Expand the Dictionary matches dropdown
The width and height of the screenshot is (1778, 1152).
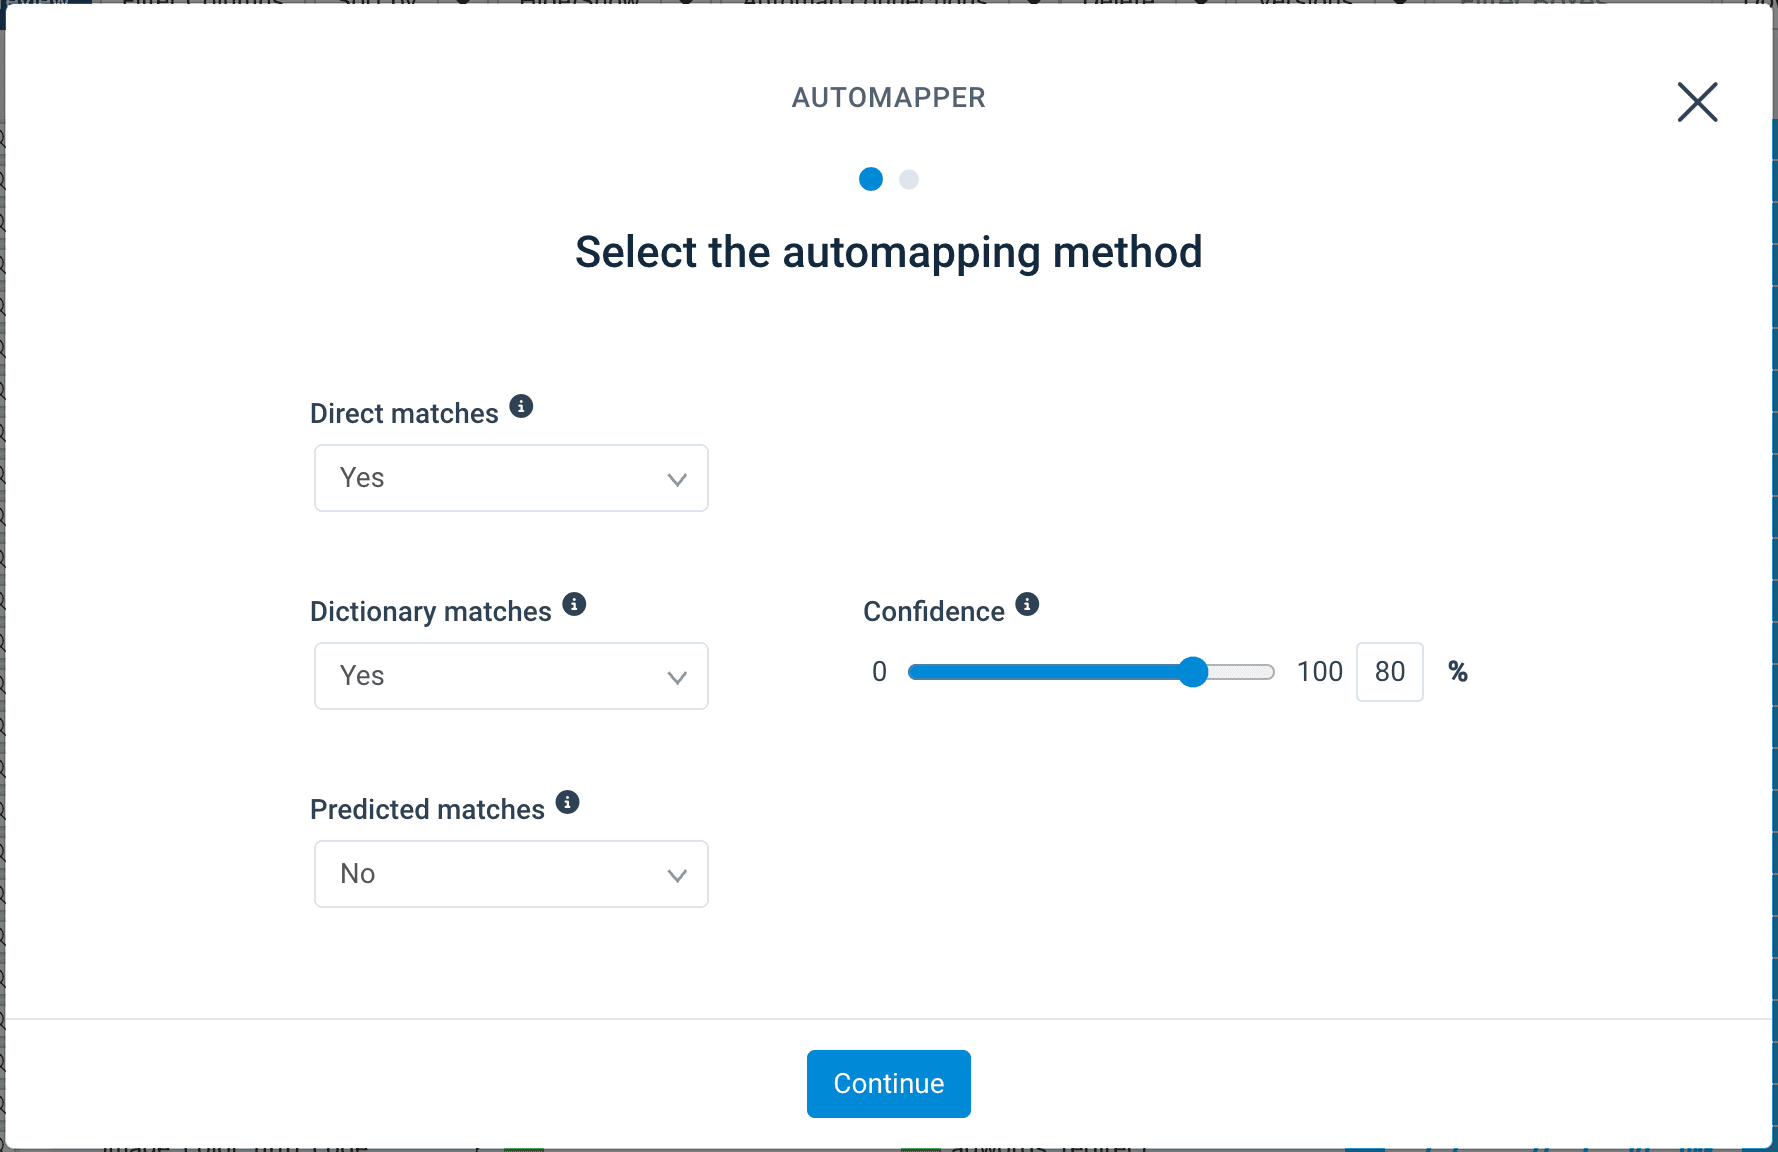pos(511,676)
